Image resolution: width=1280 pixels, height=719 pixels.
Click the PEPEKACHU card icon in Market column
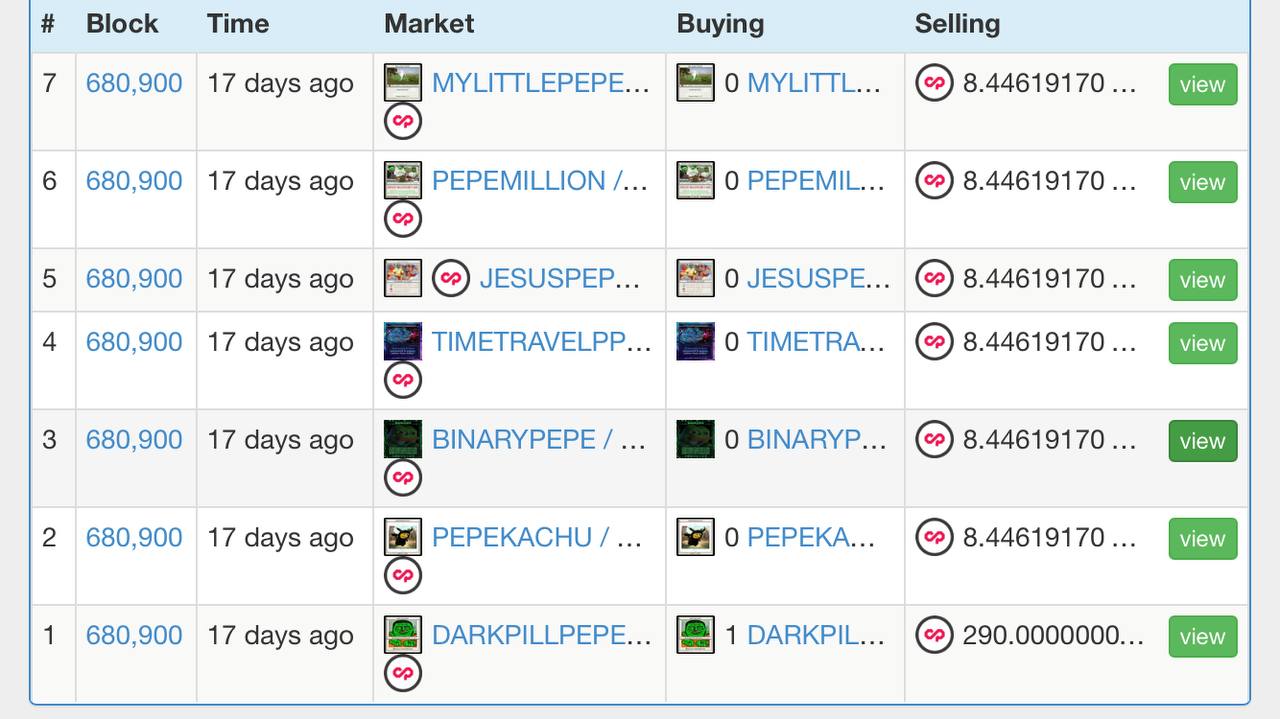[403, 537]
